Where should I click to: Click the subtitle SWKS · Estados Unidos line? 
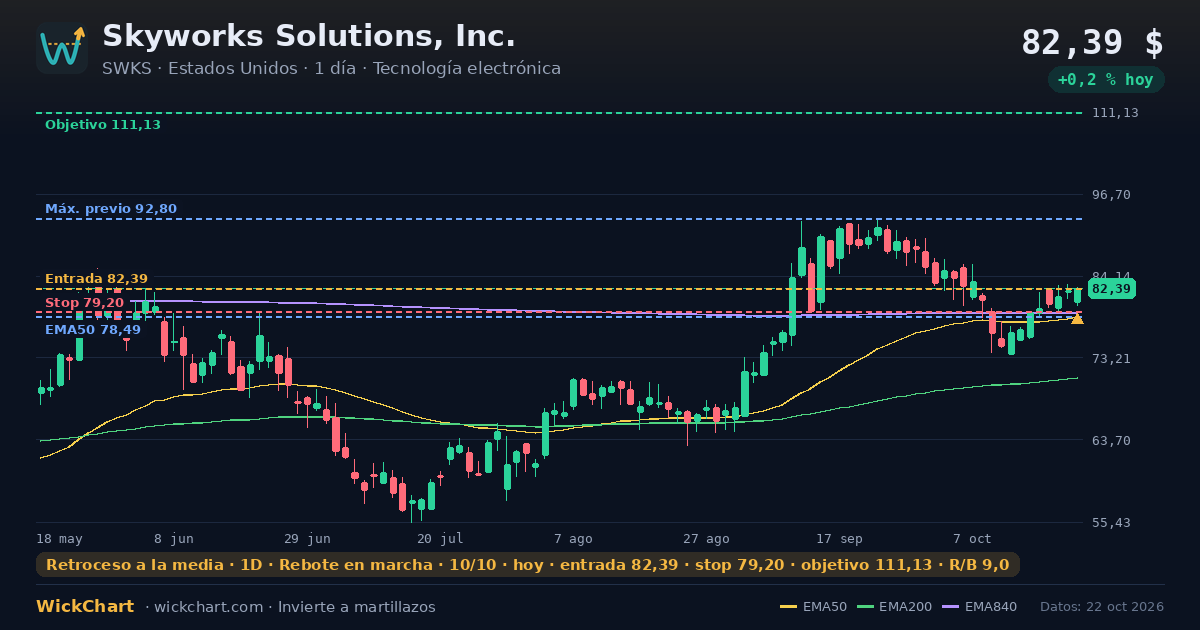point(331,68)
